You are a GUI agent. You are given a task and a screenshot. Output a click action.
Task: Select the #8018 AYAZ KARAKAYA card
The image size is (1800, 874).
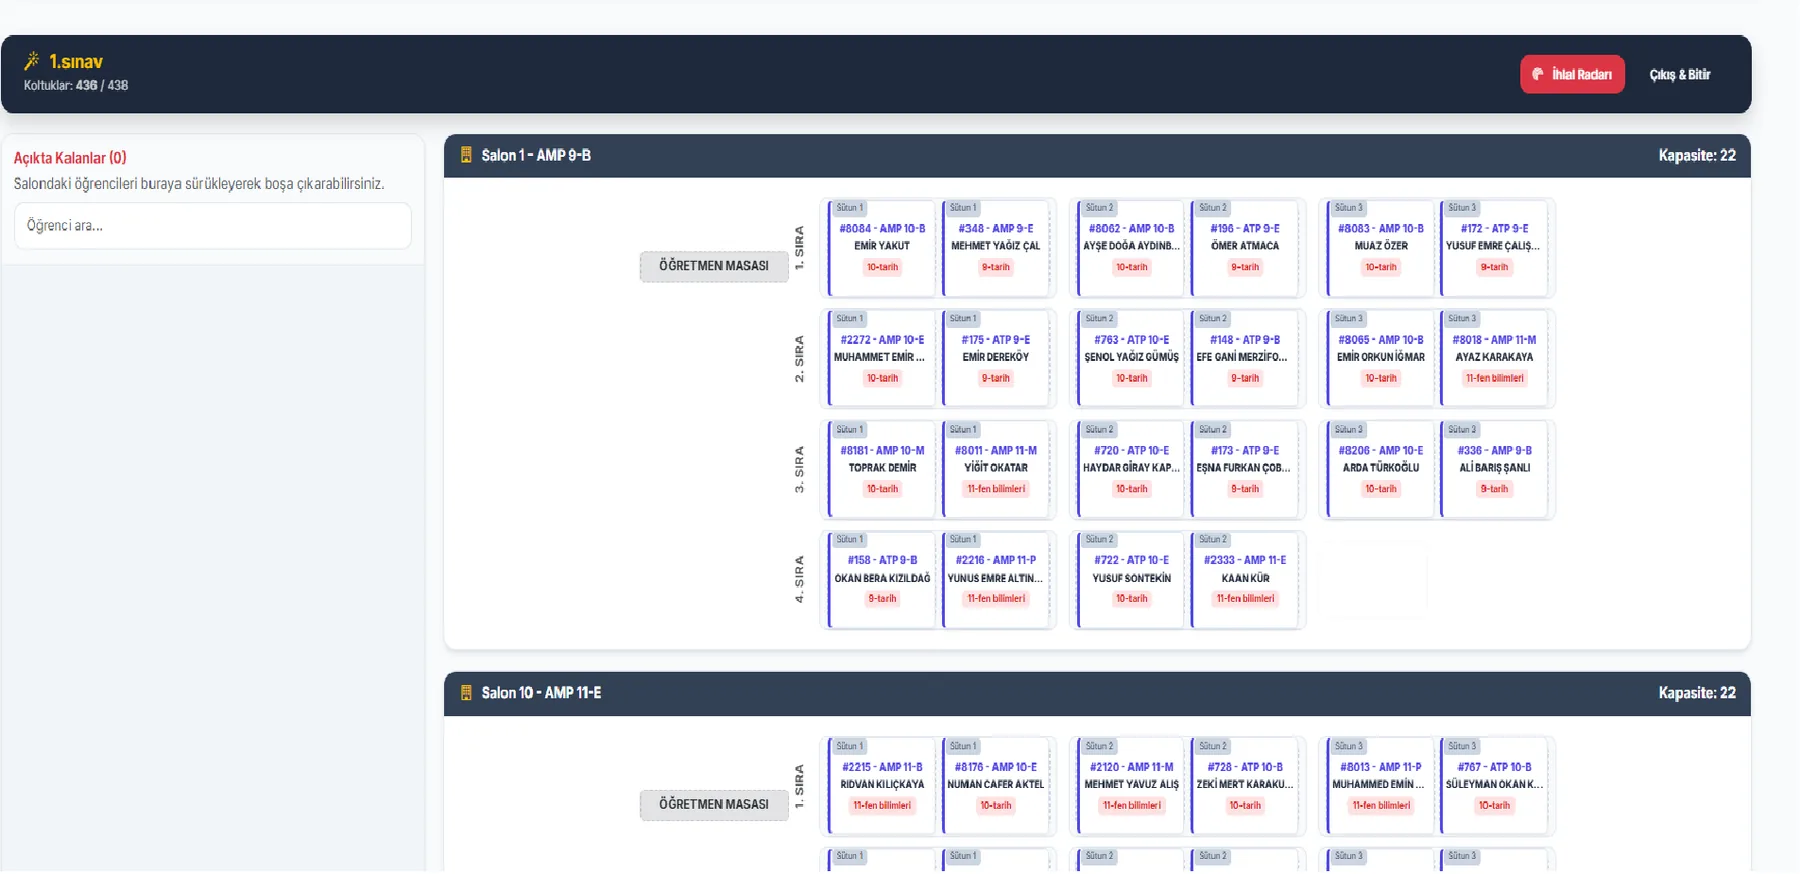[x=1494, y=359]
